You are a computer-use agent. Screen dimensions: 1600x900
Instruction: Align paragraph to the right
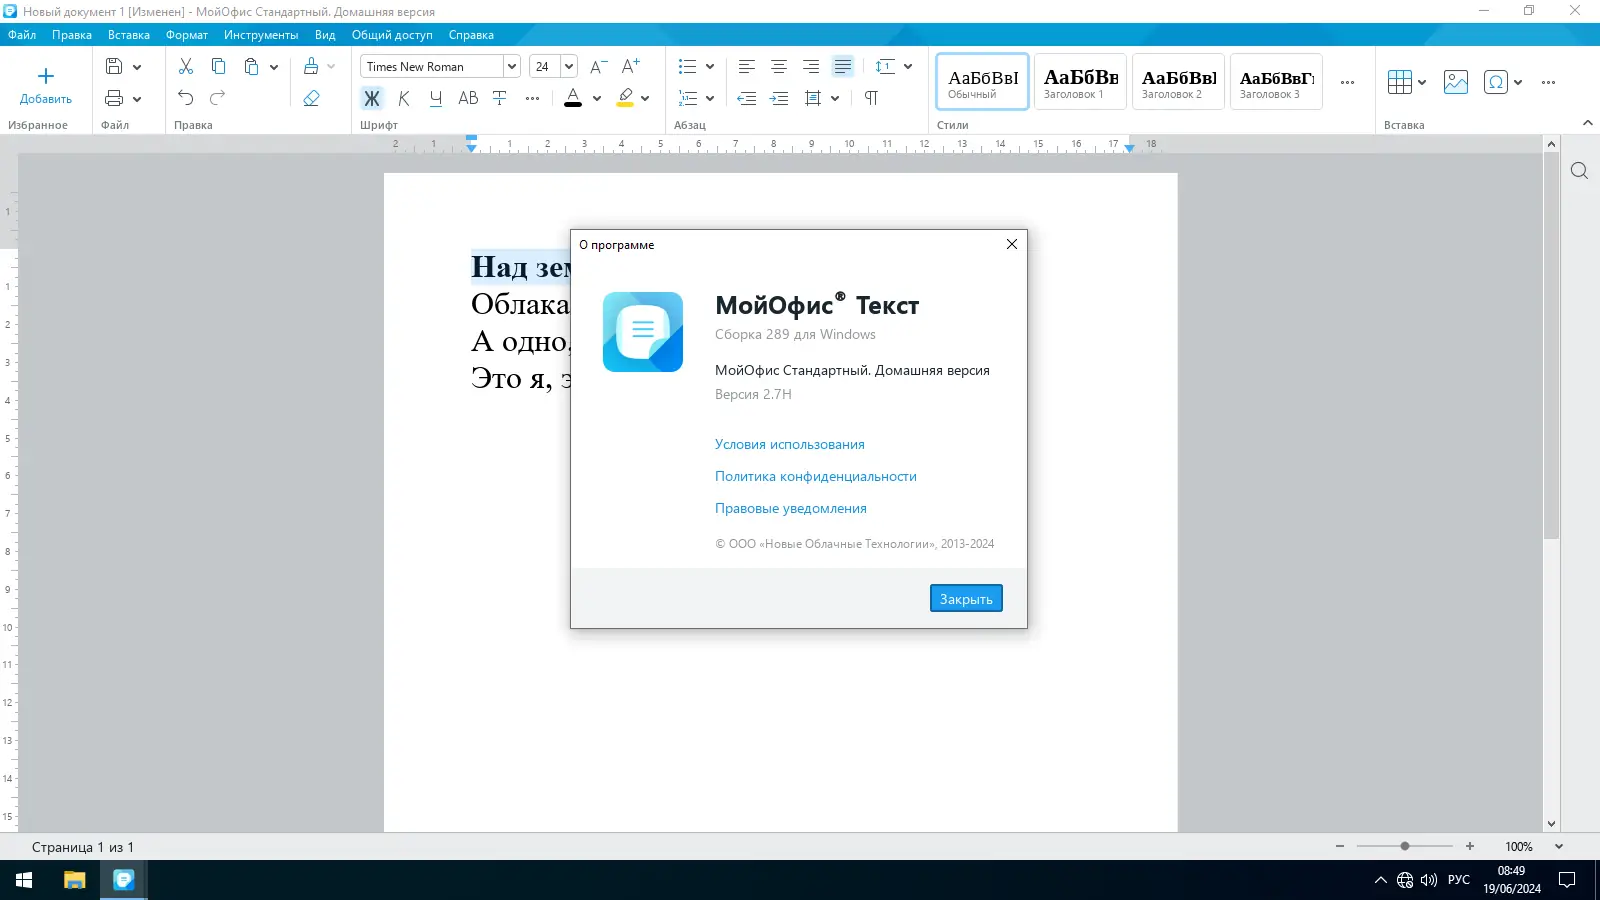tap(811, 67)
